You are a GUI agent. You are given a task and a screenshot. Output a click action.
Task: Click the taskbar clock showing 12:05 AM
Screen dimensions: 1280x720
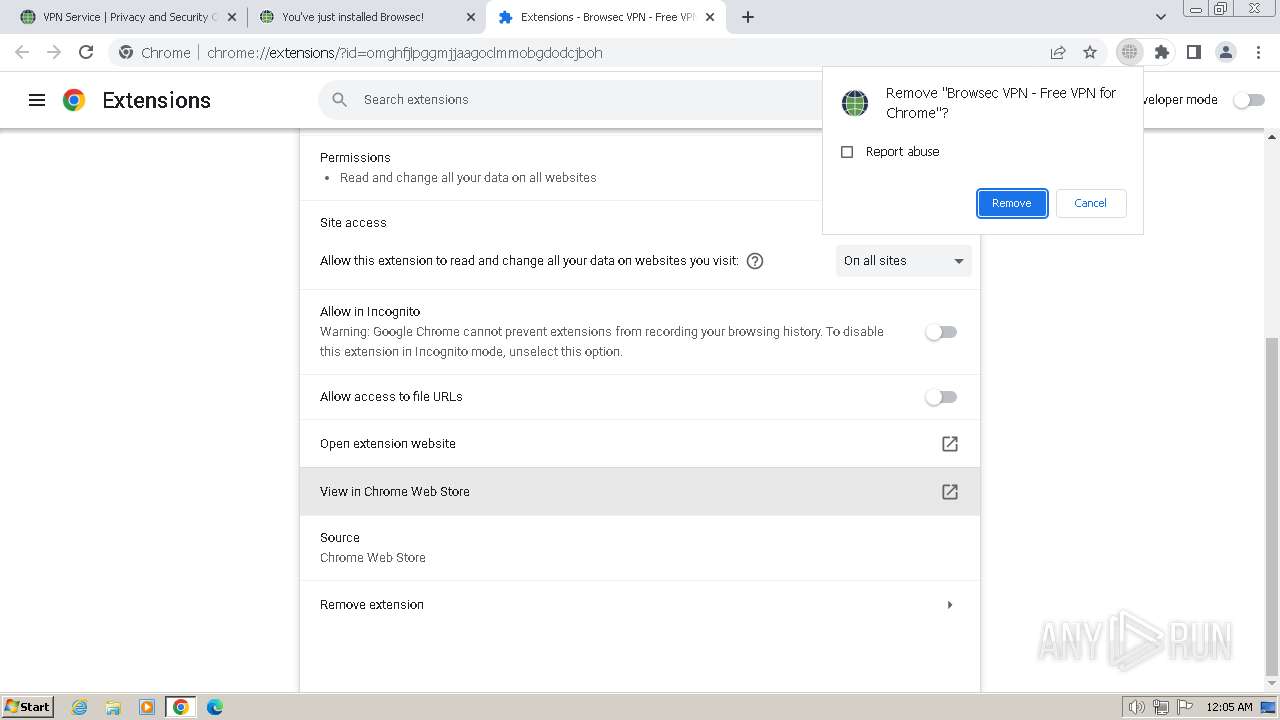point(1229,707)
